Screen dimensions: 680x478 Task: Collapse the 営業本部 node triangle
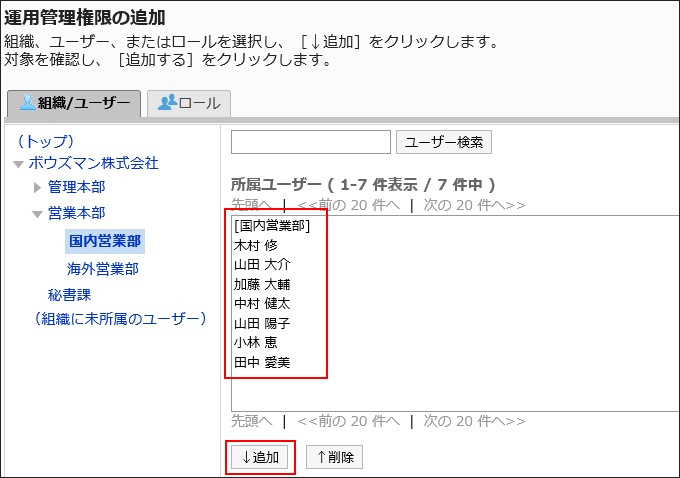38,214
